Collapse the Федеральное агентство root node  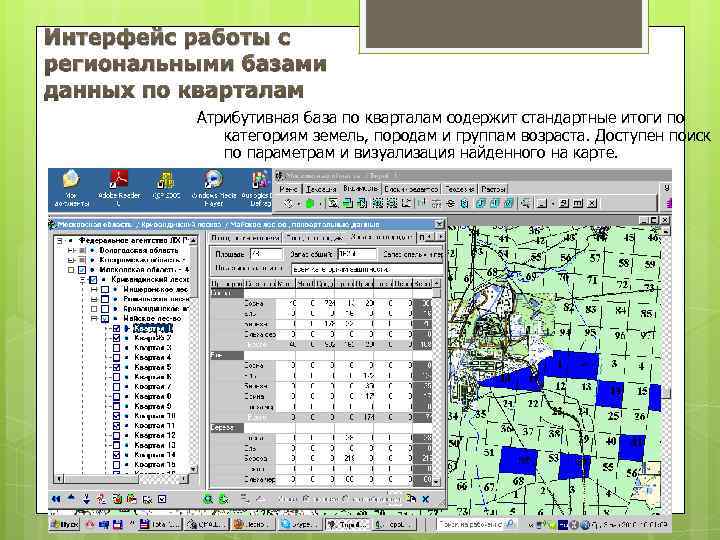click(60, 241)
